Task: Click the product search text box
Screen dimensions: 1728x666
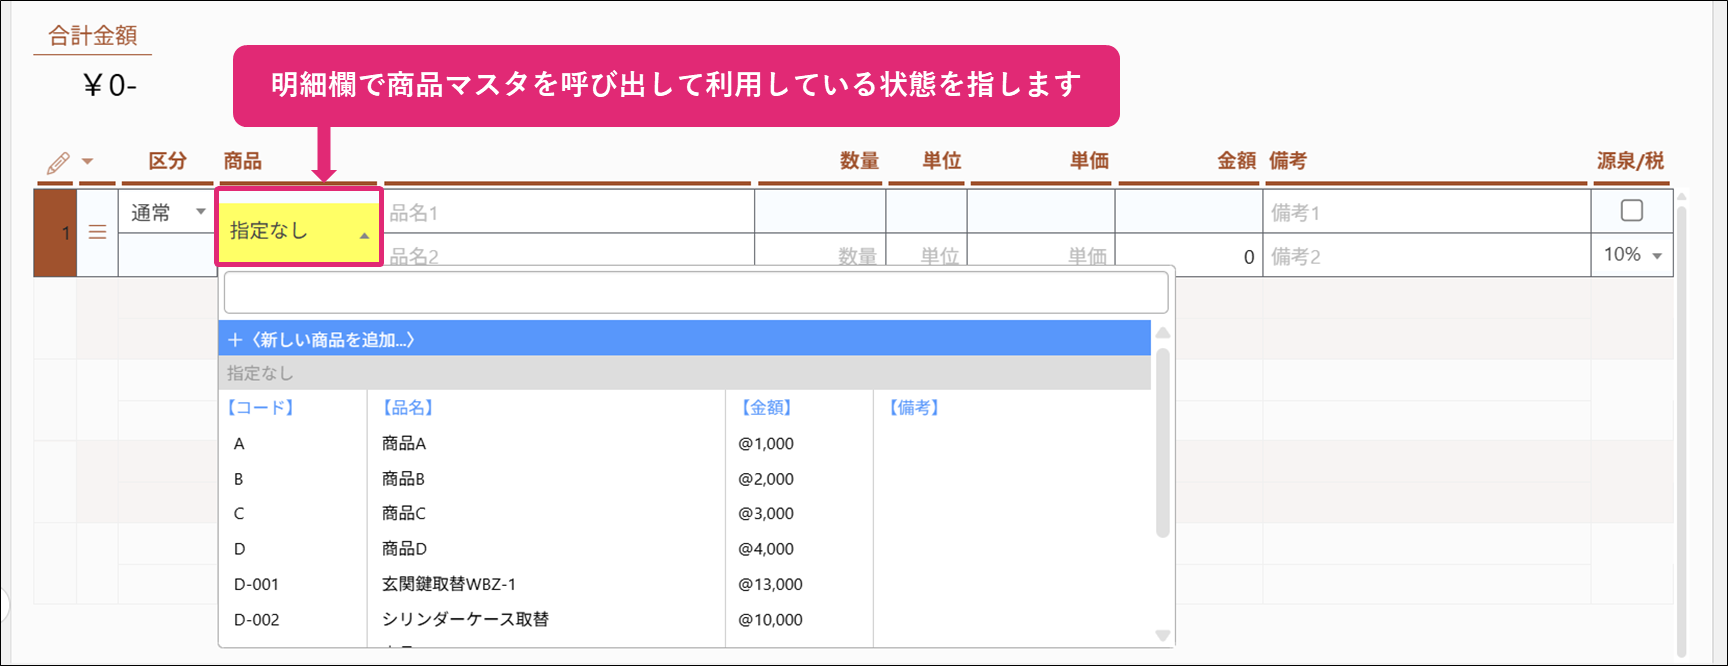Action: (x=695, y=293)
